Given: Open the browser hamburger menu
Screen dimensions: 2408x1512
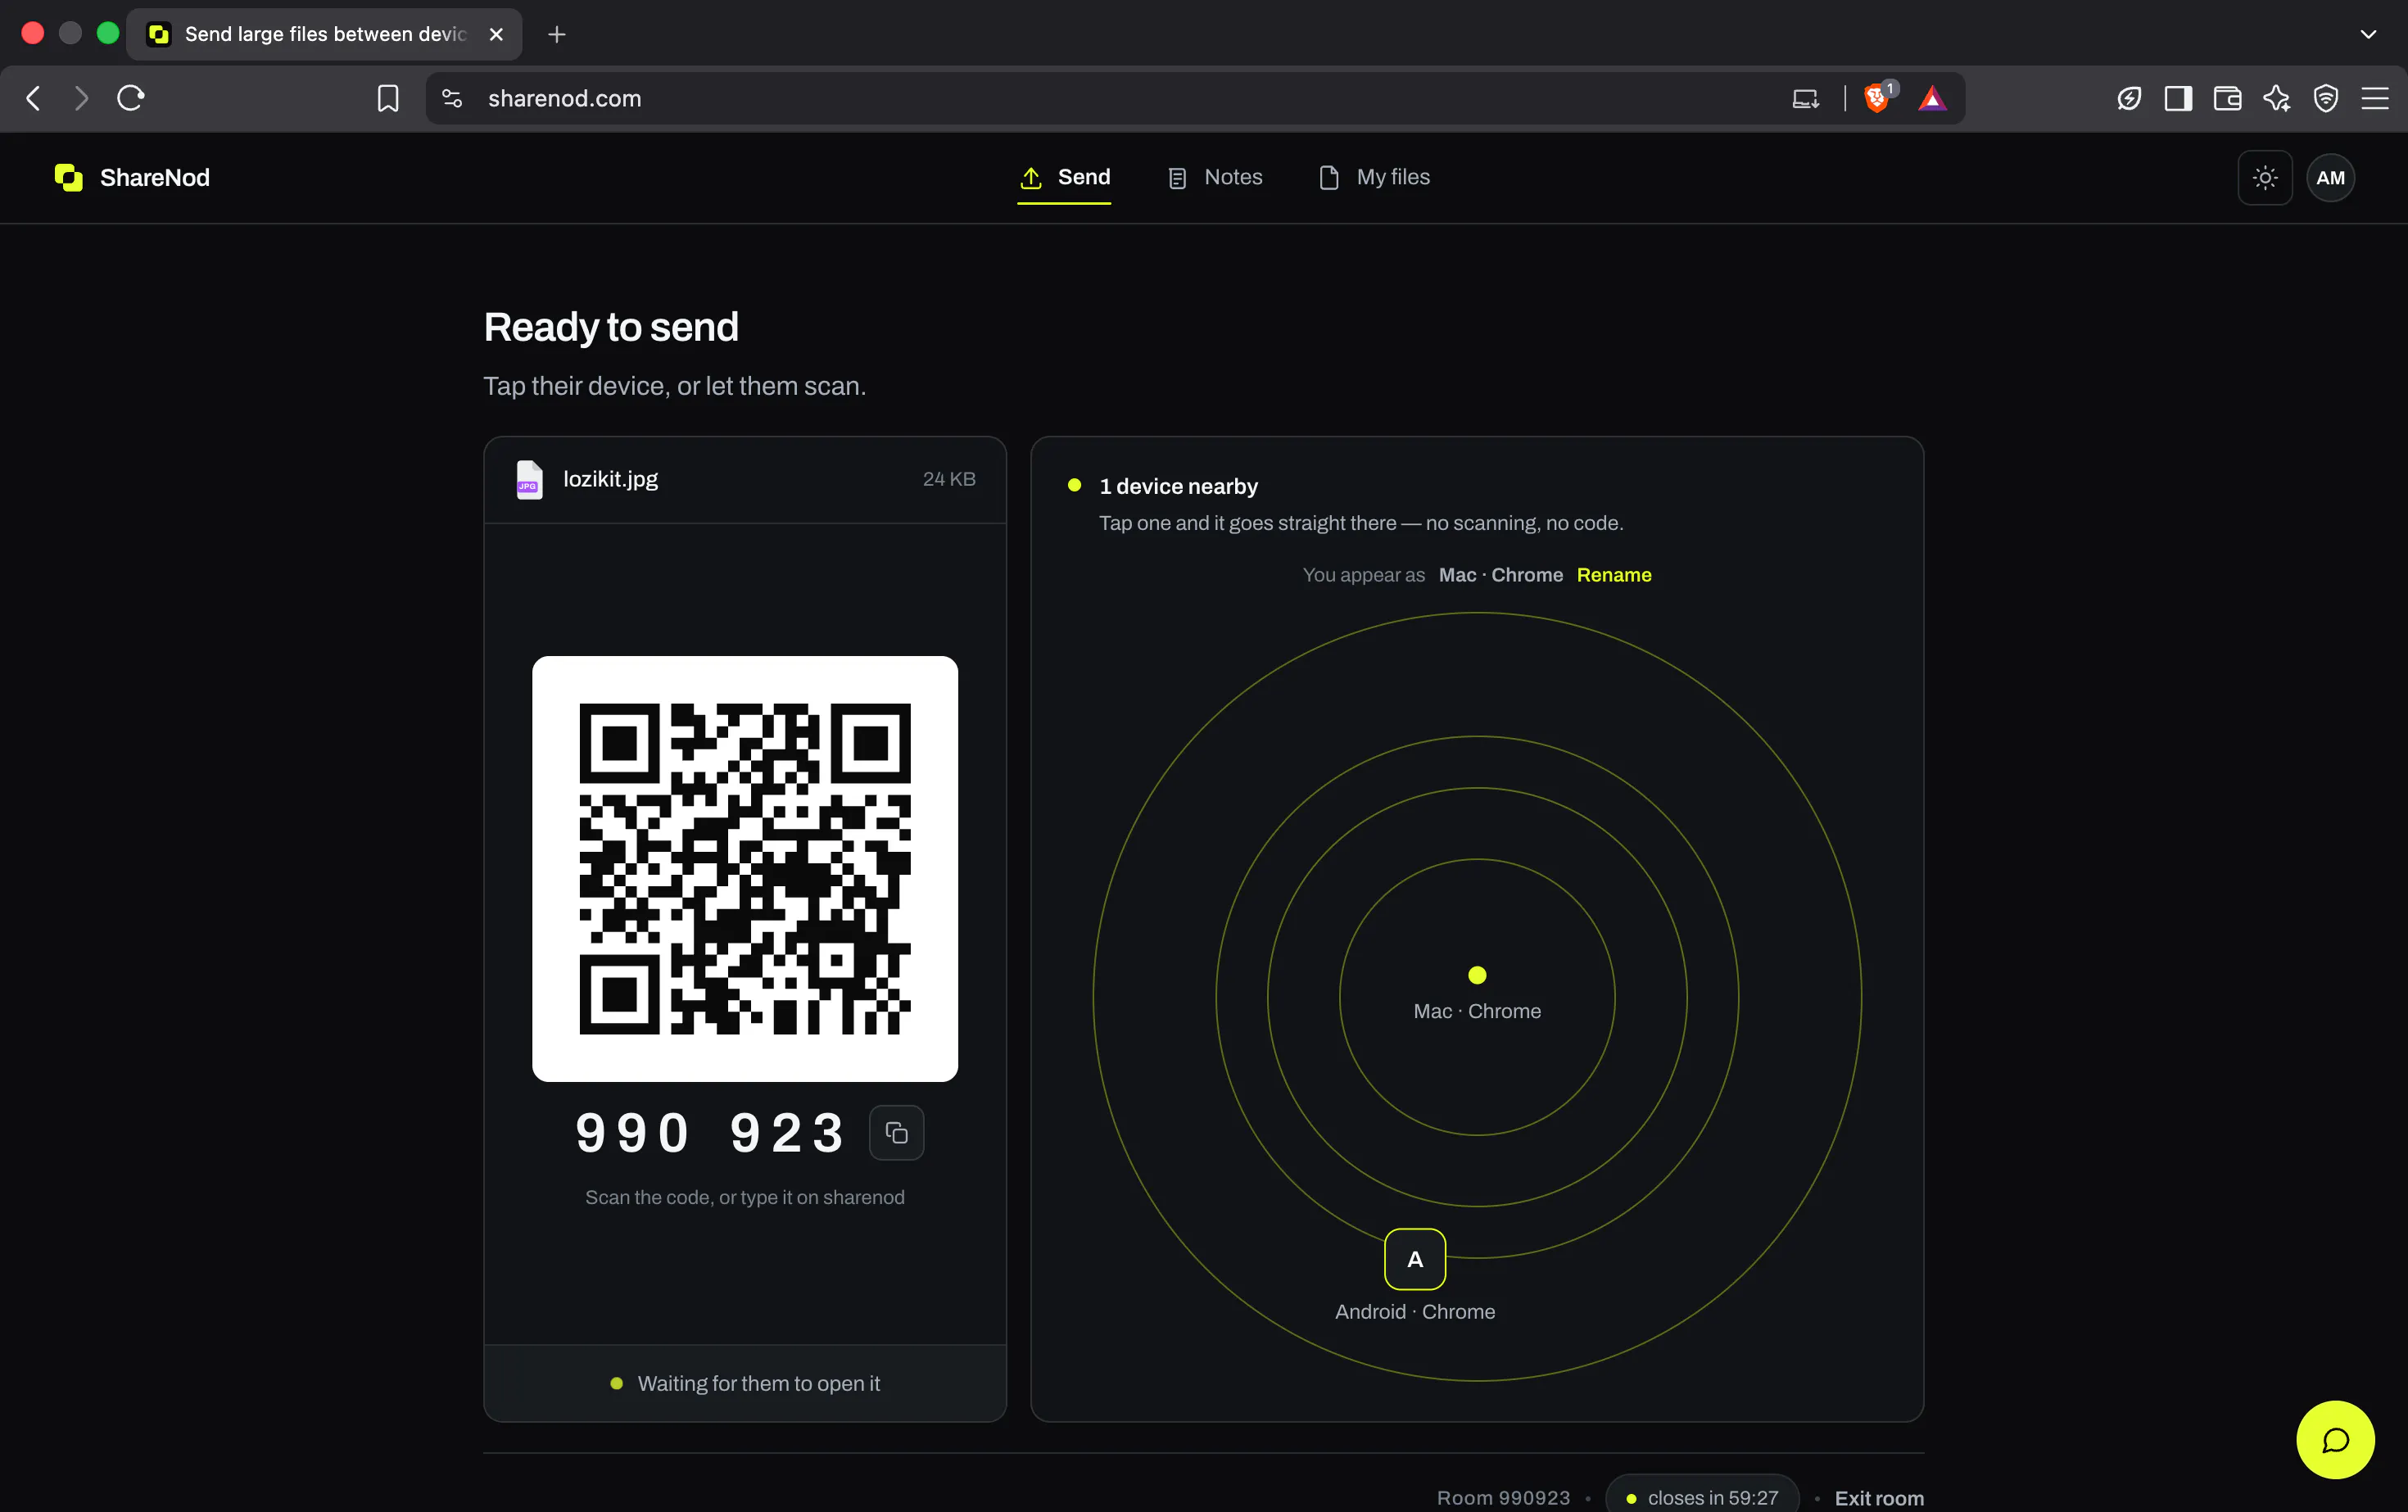Looking at the screenshot, I should click(2375, 98).
